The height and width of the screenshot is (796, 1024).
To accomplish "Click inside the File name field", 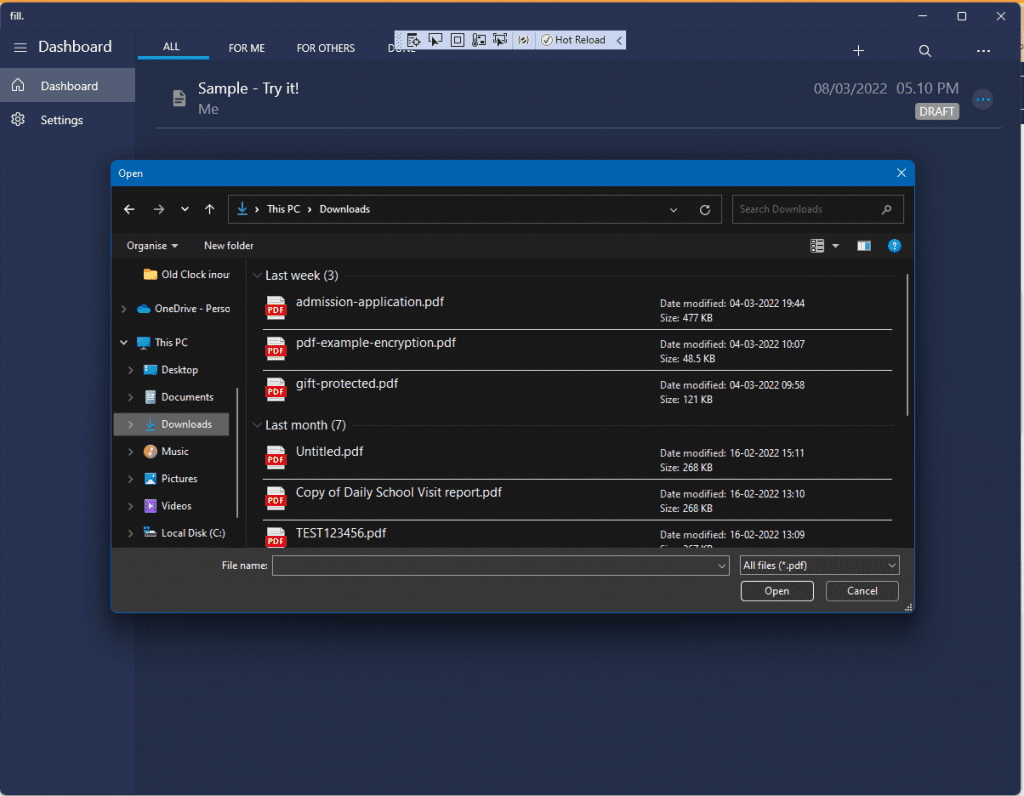I will (x=495, y=566).
